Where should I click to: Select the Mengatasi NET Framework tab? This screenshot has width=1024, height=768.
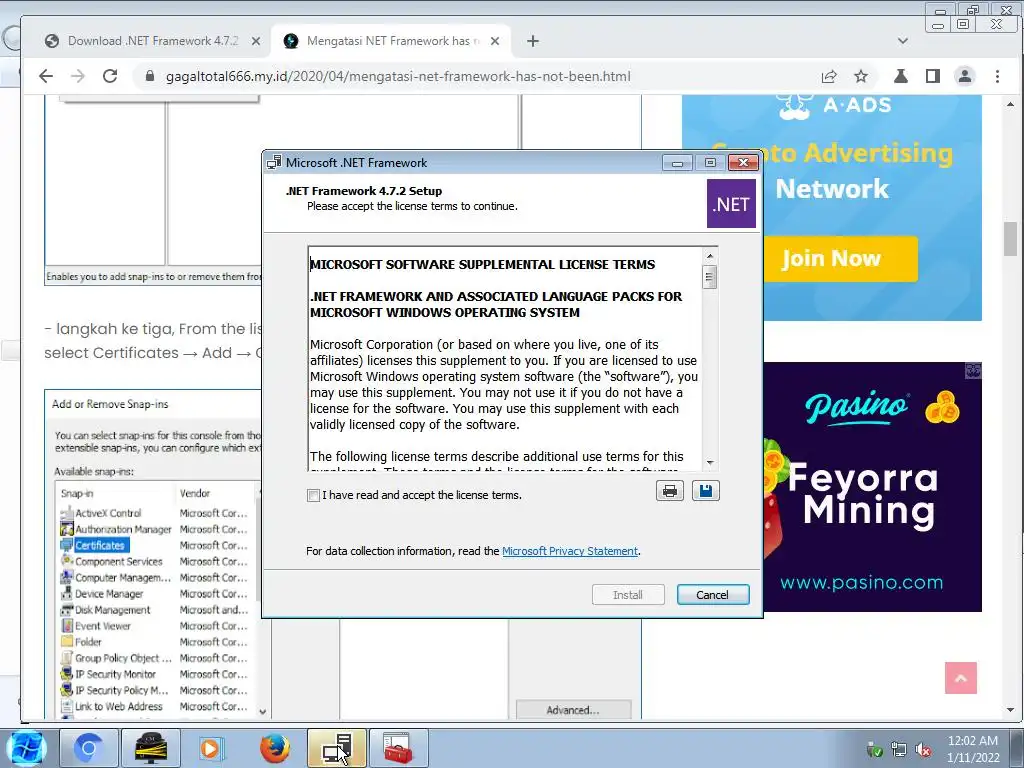tap(391, 41)
